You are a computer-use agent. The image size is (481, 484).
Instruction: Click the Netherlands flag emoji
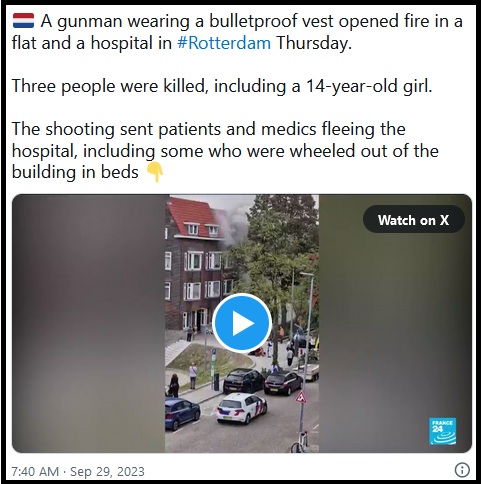pos(23,21)
